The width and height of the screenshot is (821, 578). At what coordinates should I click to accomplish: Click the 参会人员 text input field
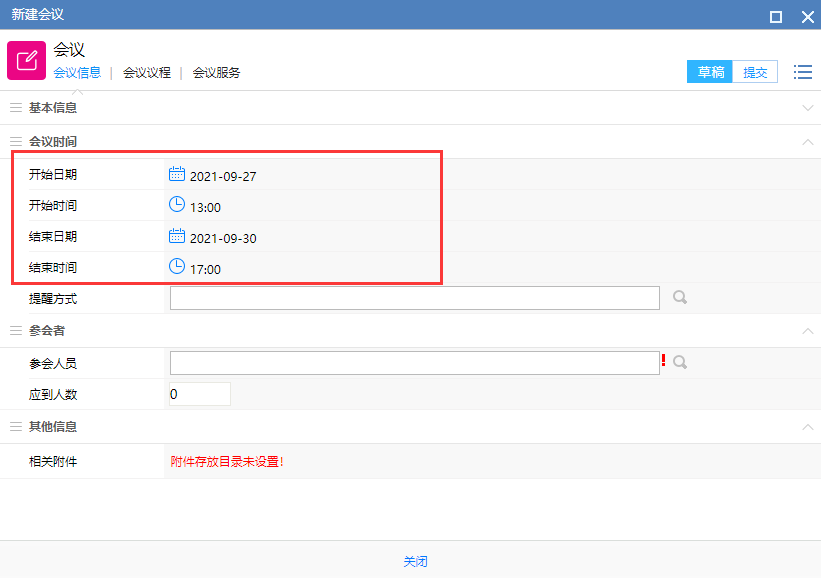point(414,362)
